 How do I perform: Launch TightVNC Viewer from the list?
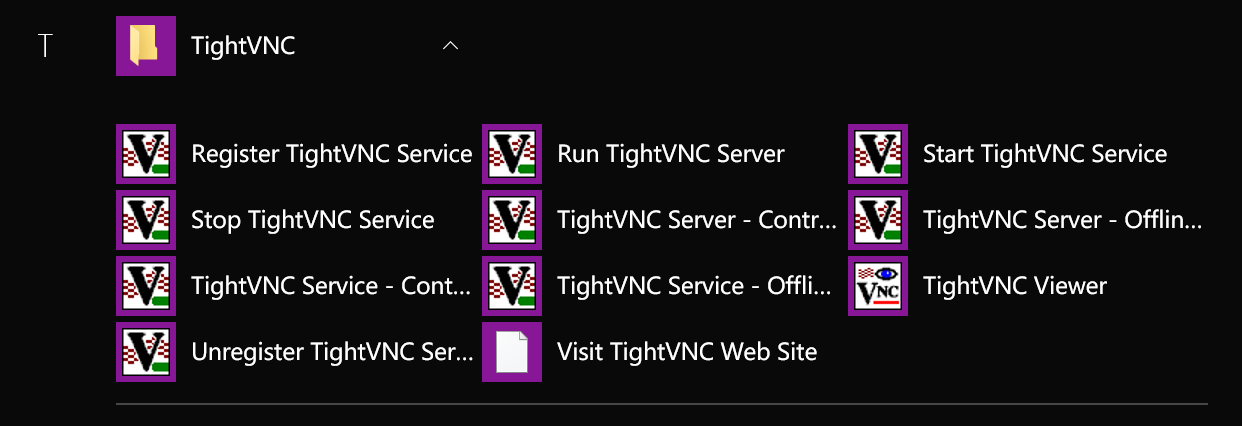tap(1014, 286)
